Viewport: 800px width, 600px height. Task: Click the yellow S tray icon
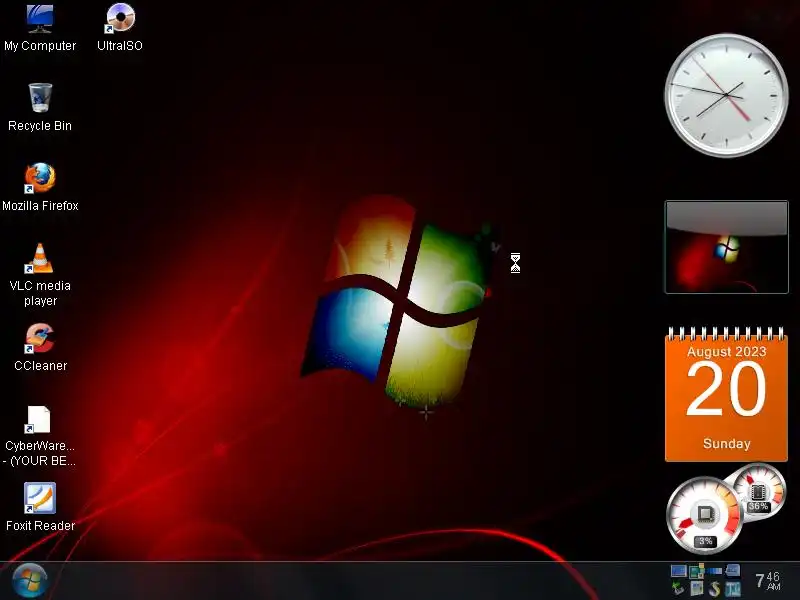coord(714,589)
